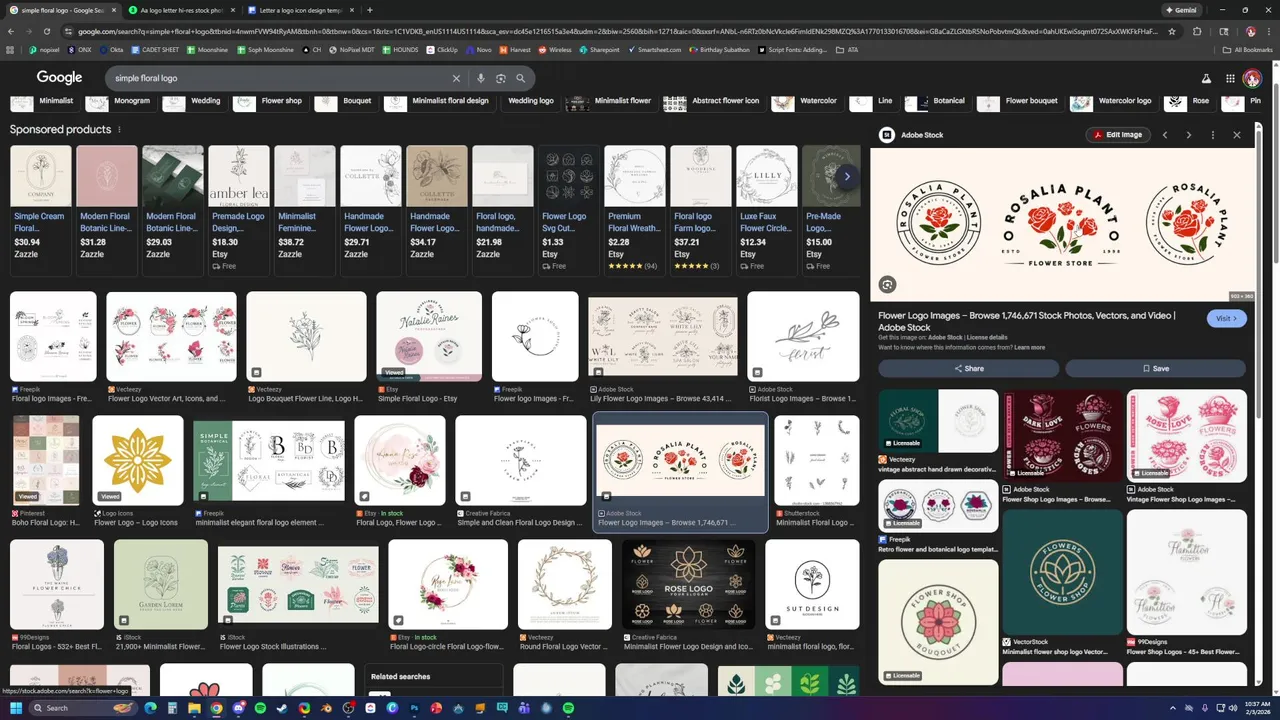The image size is (1280, 720).
Task: Open Luxe Faux Flower Circle LILLY product
Action: 767,210
